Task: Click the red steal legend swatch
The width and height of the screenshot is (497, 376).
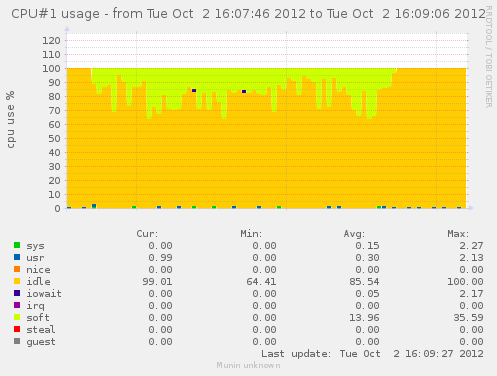Action: coord(17,329)
